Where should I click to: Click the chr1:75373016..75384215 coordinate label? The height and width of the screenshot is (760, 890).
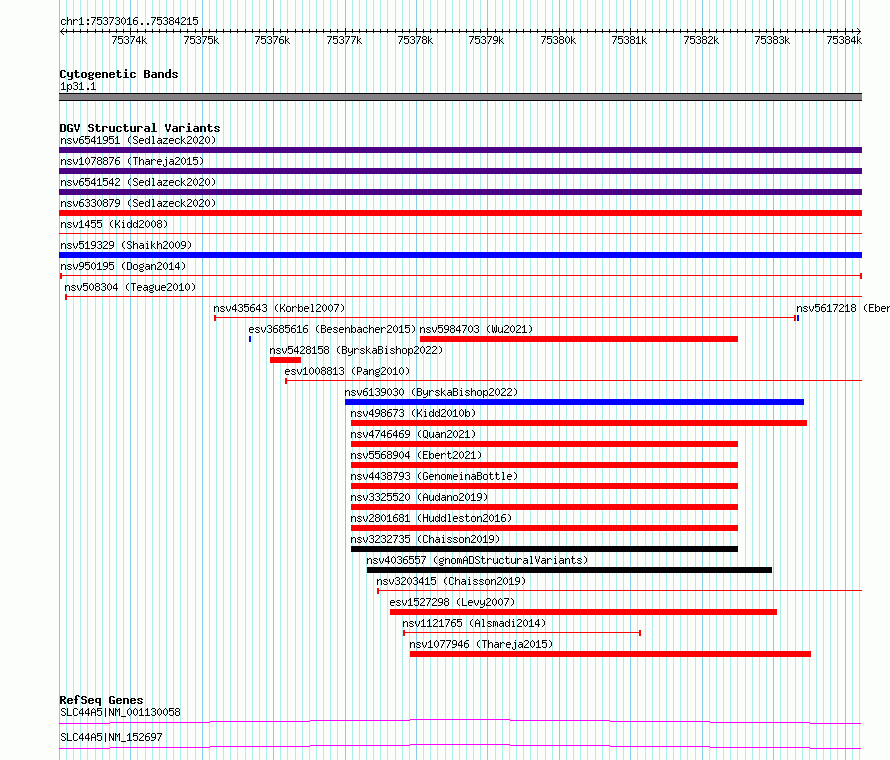click(x=129, y=21)
